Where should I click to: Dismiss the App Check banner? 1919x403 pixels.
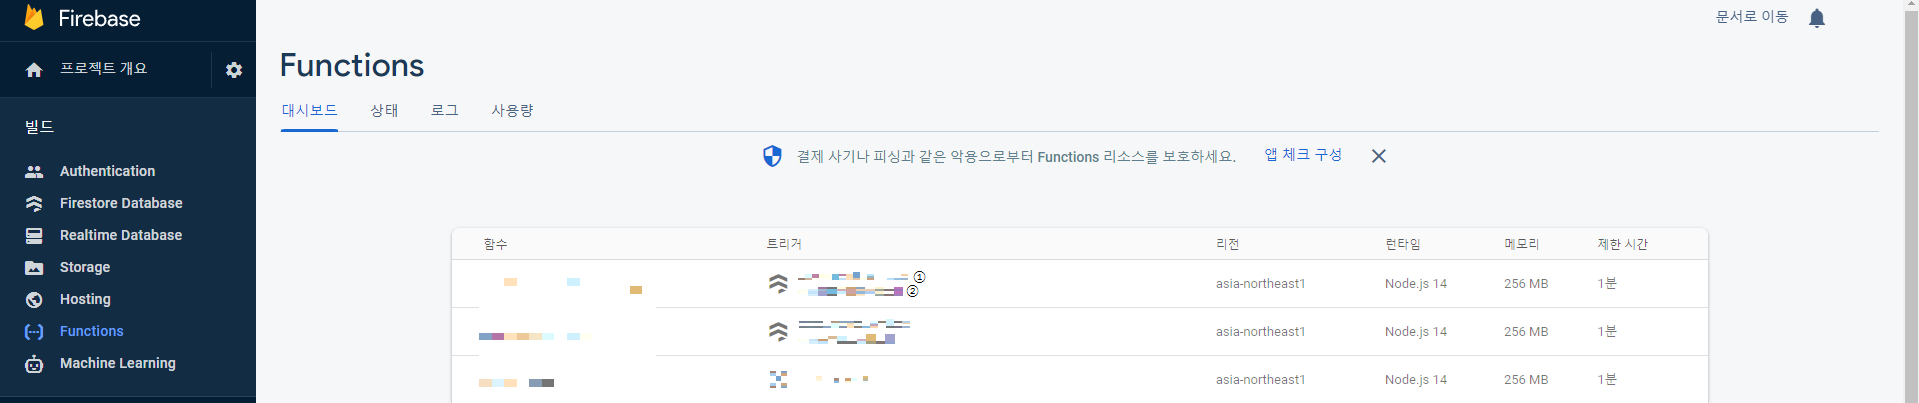click(1378, 156)
